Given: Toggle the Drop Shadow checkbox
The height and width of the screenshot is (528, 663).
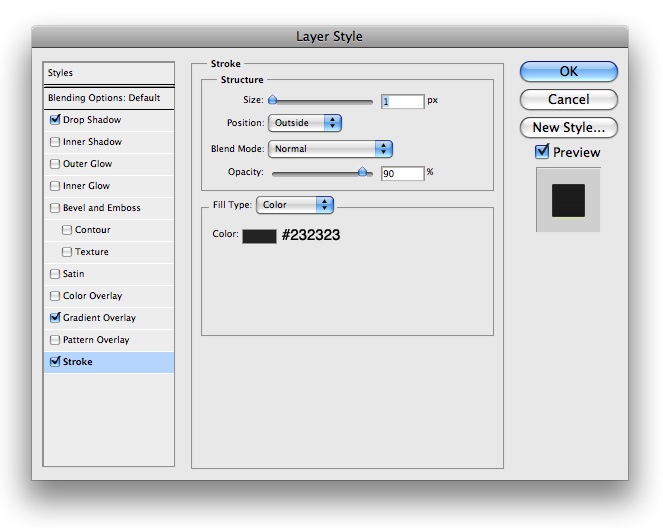Looking at the screenshot, I should [55, 120].
